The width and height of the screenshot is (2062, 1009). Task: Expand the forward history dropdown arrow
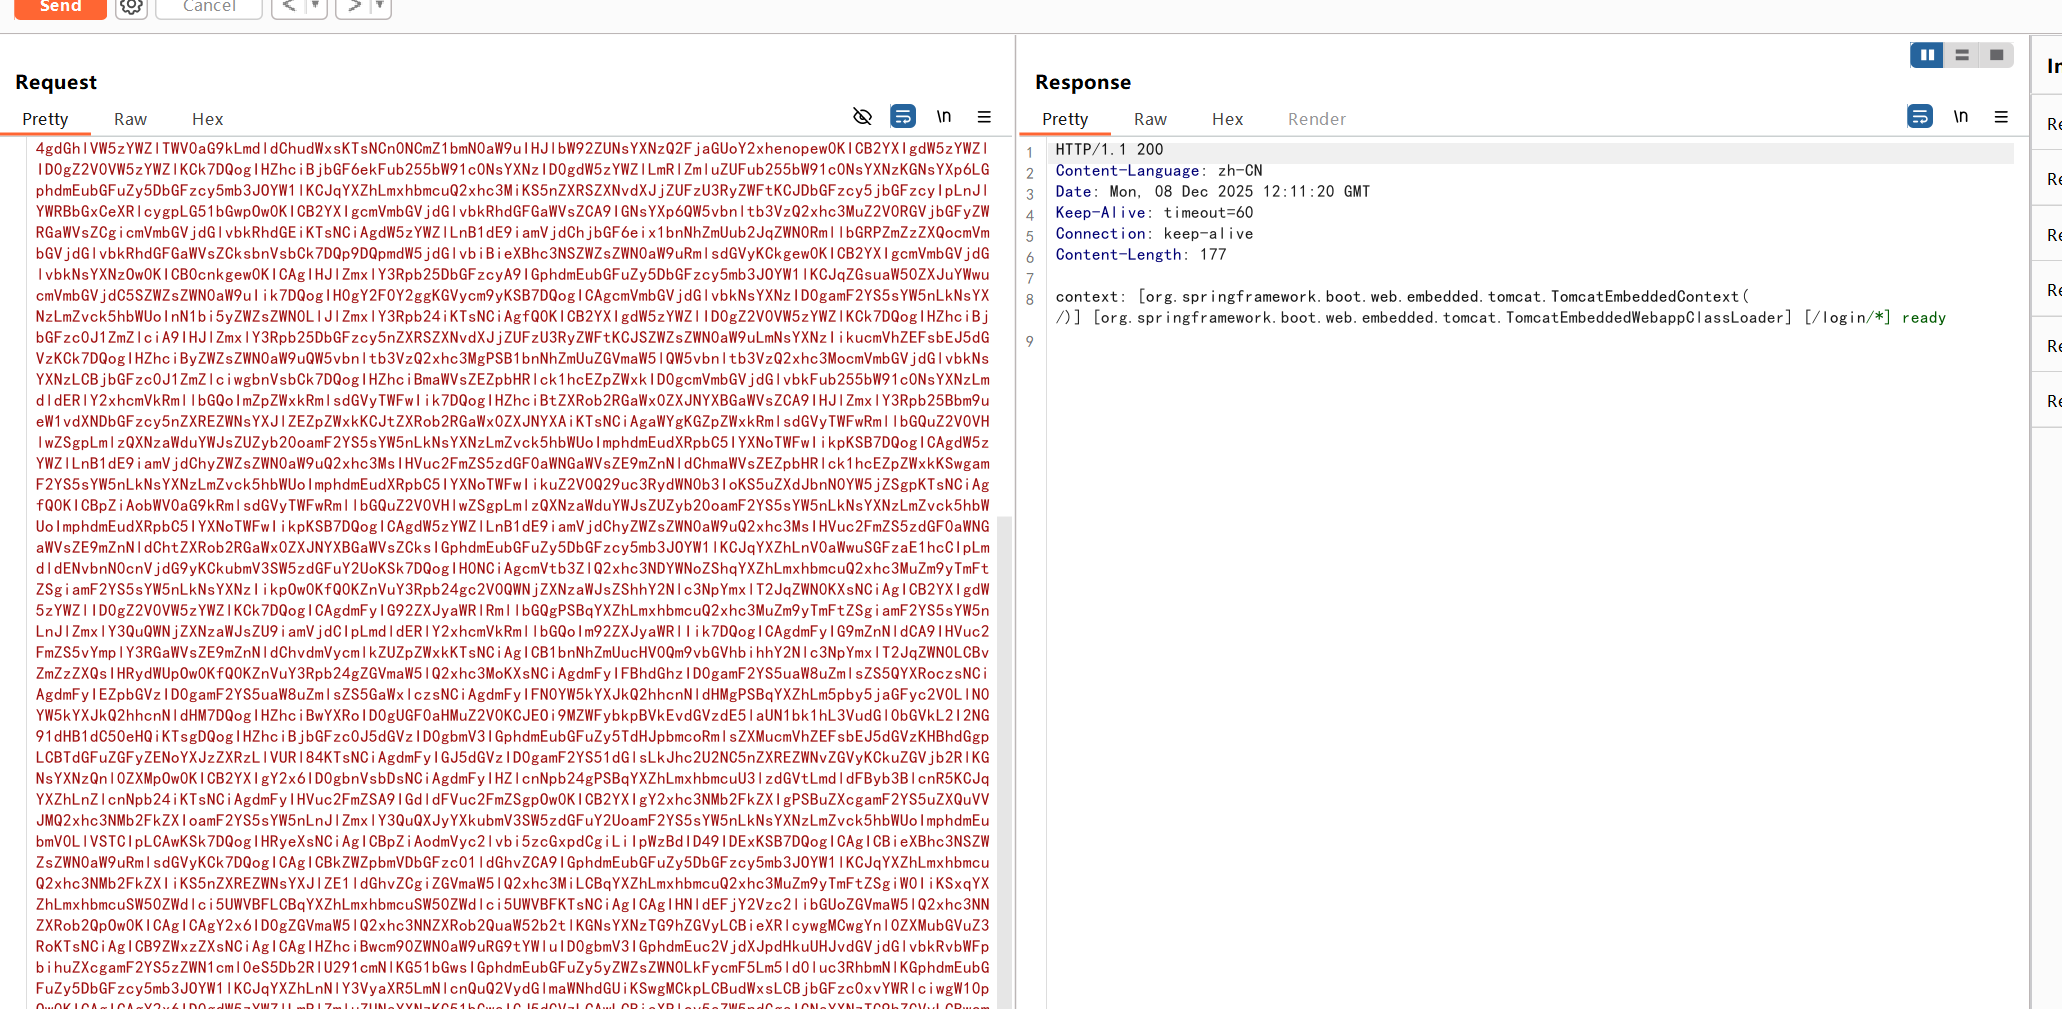pyautogui.click(x=380, y=7)
